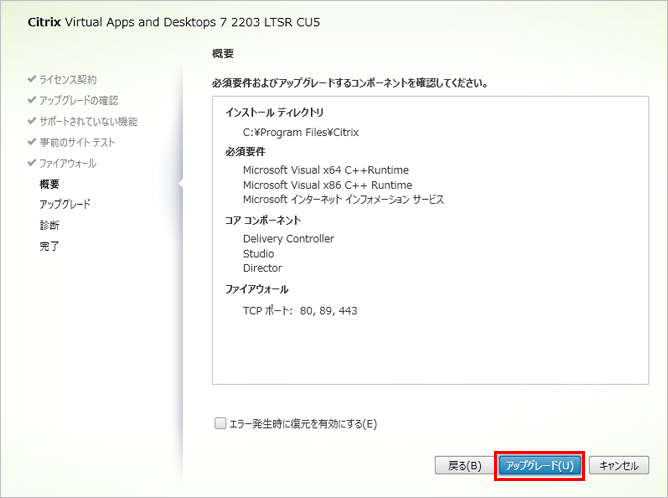Click 必須要件 heading in summary box
This screenshot has width=668, height=498.
click(245, 152)
